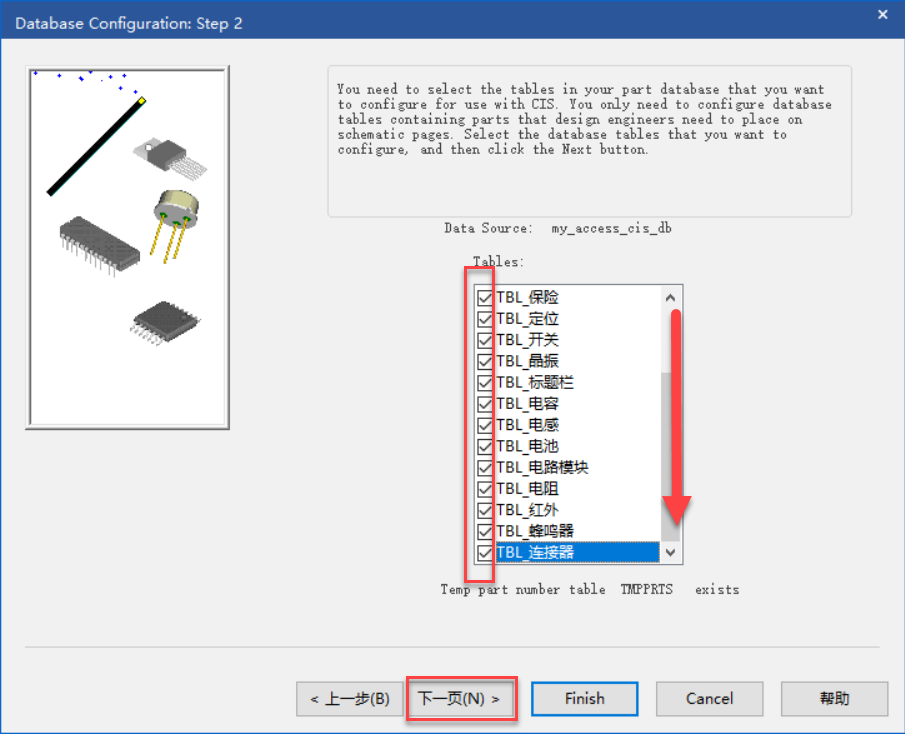
Task: Select the TBL_标题栏 list item label
Action: tap(535, 383)
